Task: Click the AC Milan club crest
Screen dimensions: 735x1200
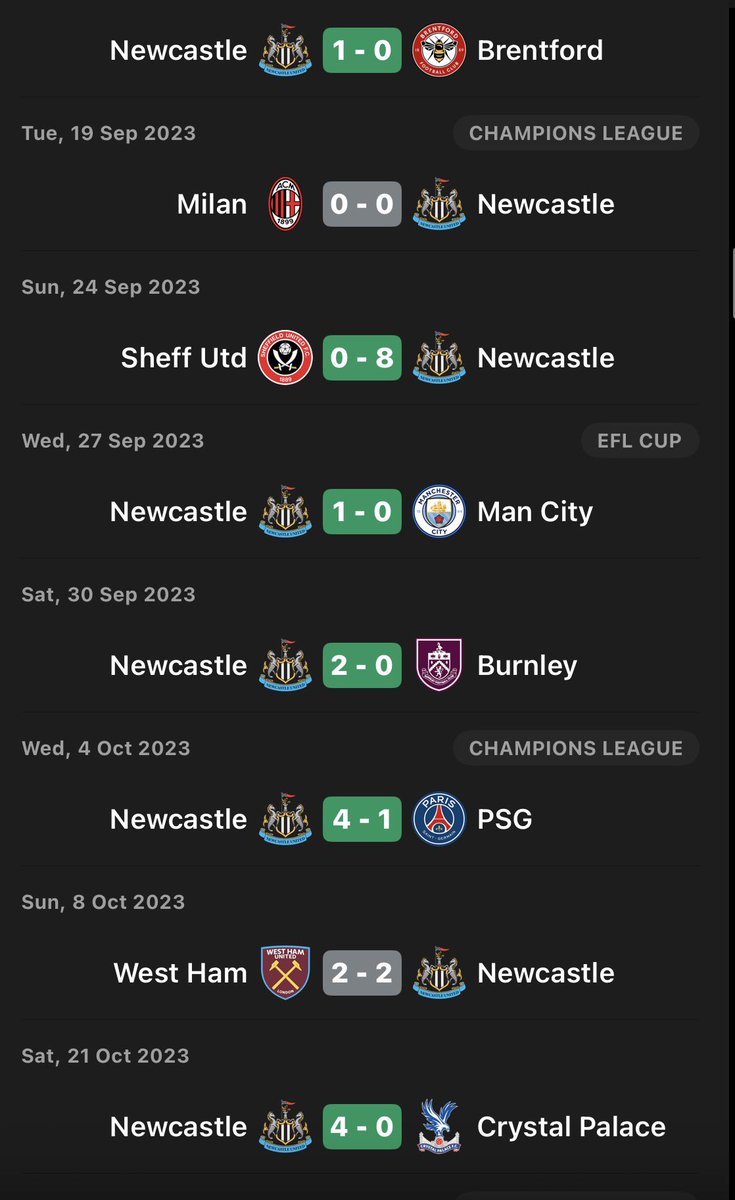Action: 285,204
